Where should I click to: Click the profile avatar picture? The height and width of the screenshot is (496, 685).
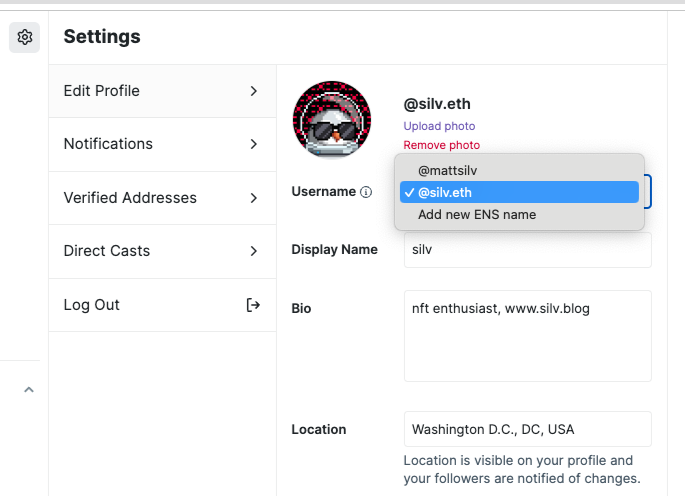(332, 118)
